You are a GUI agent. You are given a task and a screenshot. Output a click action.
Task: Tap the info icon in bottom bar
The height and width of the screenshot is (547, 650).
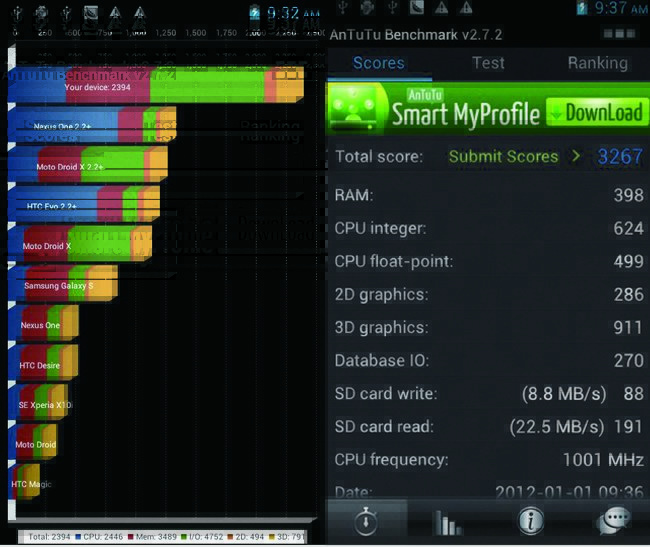[529, 521]
